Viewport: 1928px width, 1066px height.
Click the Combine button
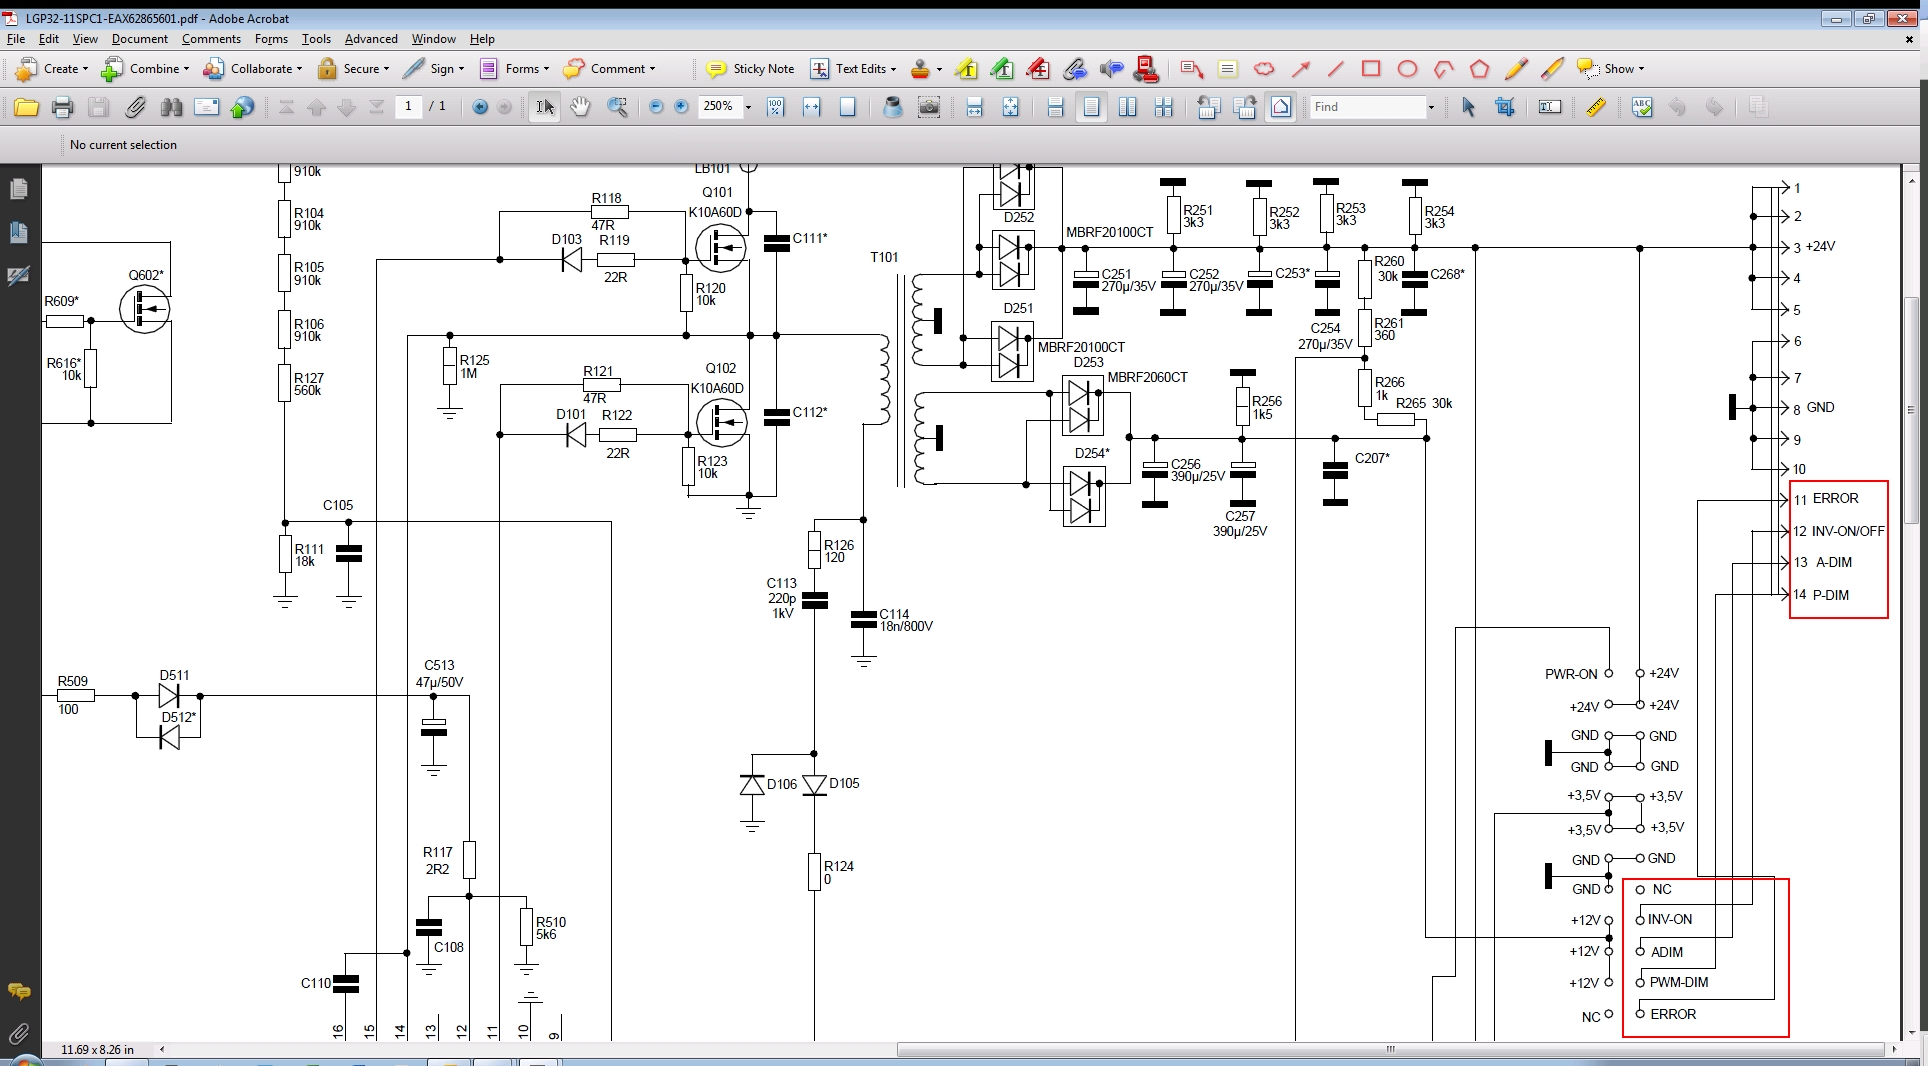click(145, 69)
